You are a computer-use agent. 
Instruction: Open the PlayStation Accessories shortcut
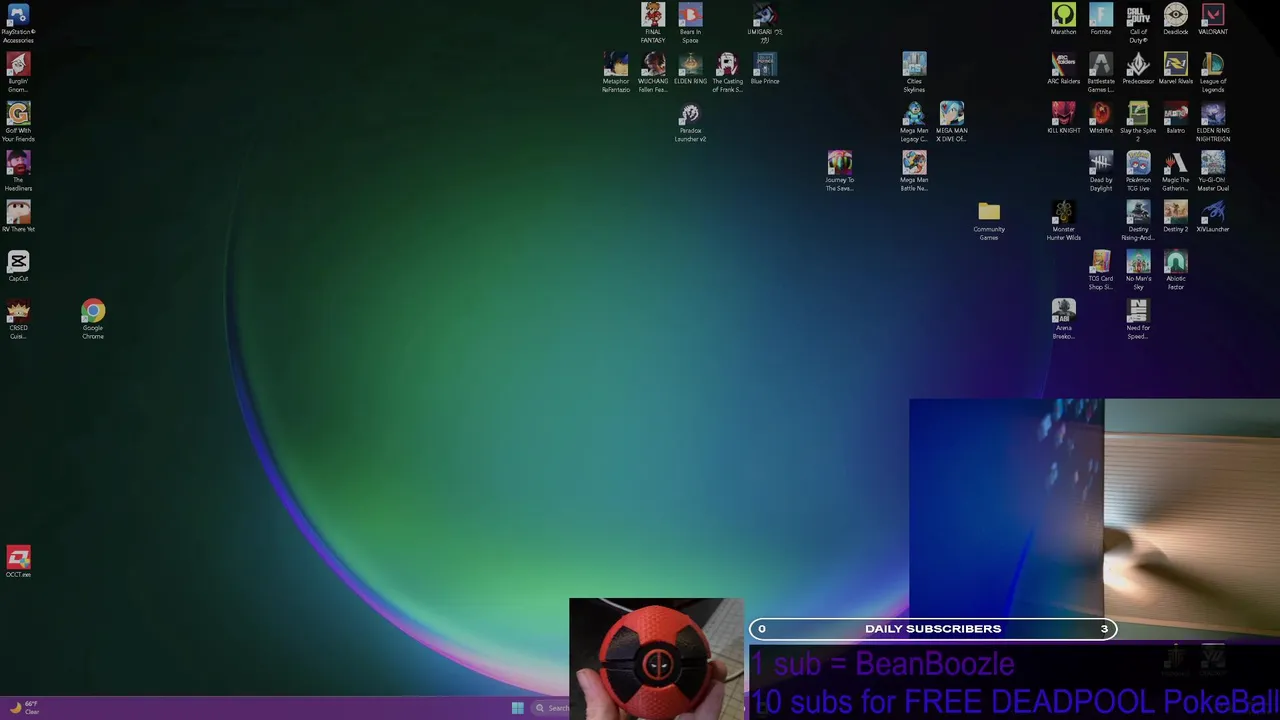point(18,24)
